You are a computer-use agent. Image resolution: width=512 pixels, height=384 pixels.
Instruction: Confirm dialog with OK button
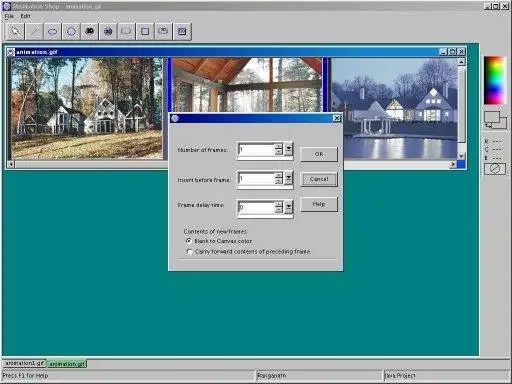(x=319, y=154)
